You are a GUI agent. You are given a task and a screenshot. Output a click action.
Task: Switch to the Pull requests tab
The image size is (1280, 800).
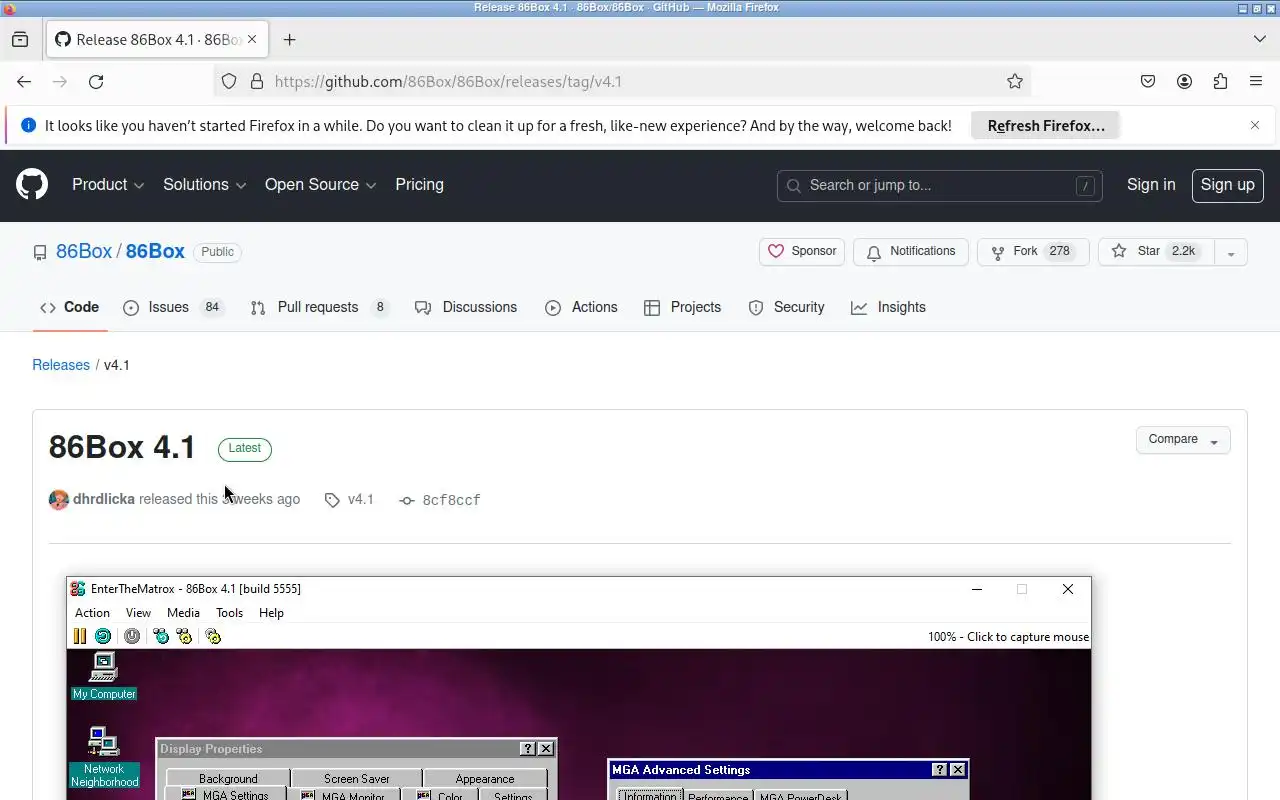(319, 308)
